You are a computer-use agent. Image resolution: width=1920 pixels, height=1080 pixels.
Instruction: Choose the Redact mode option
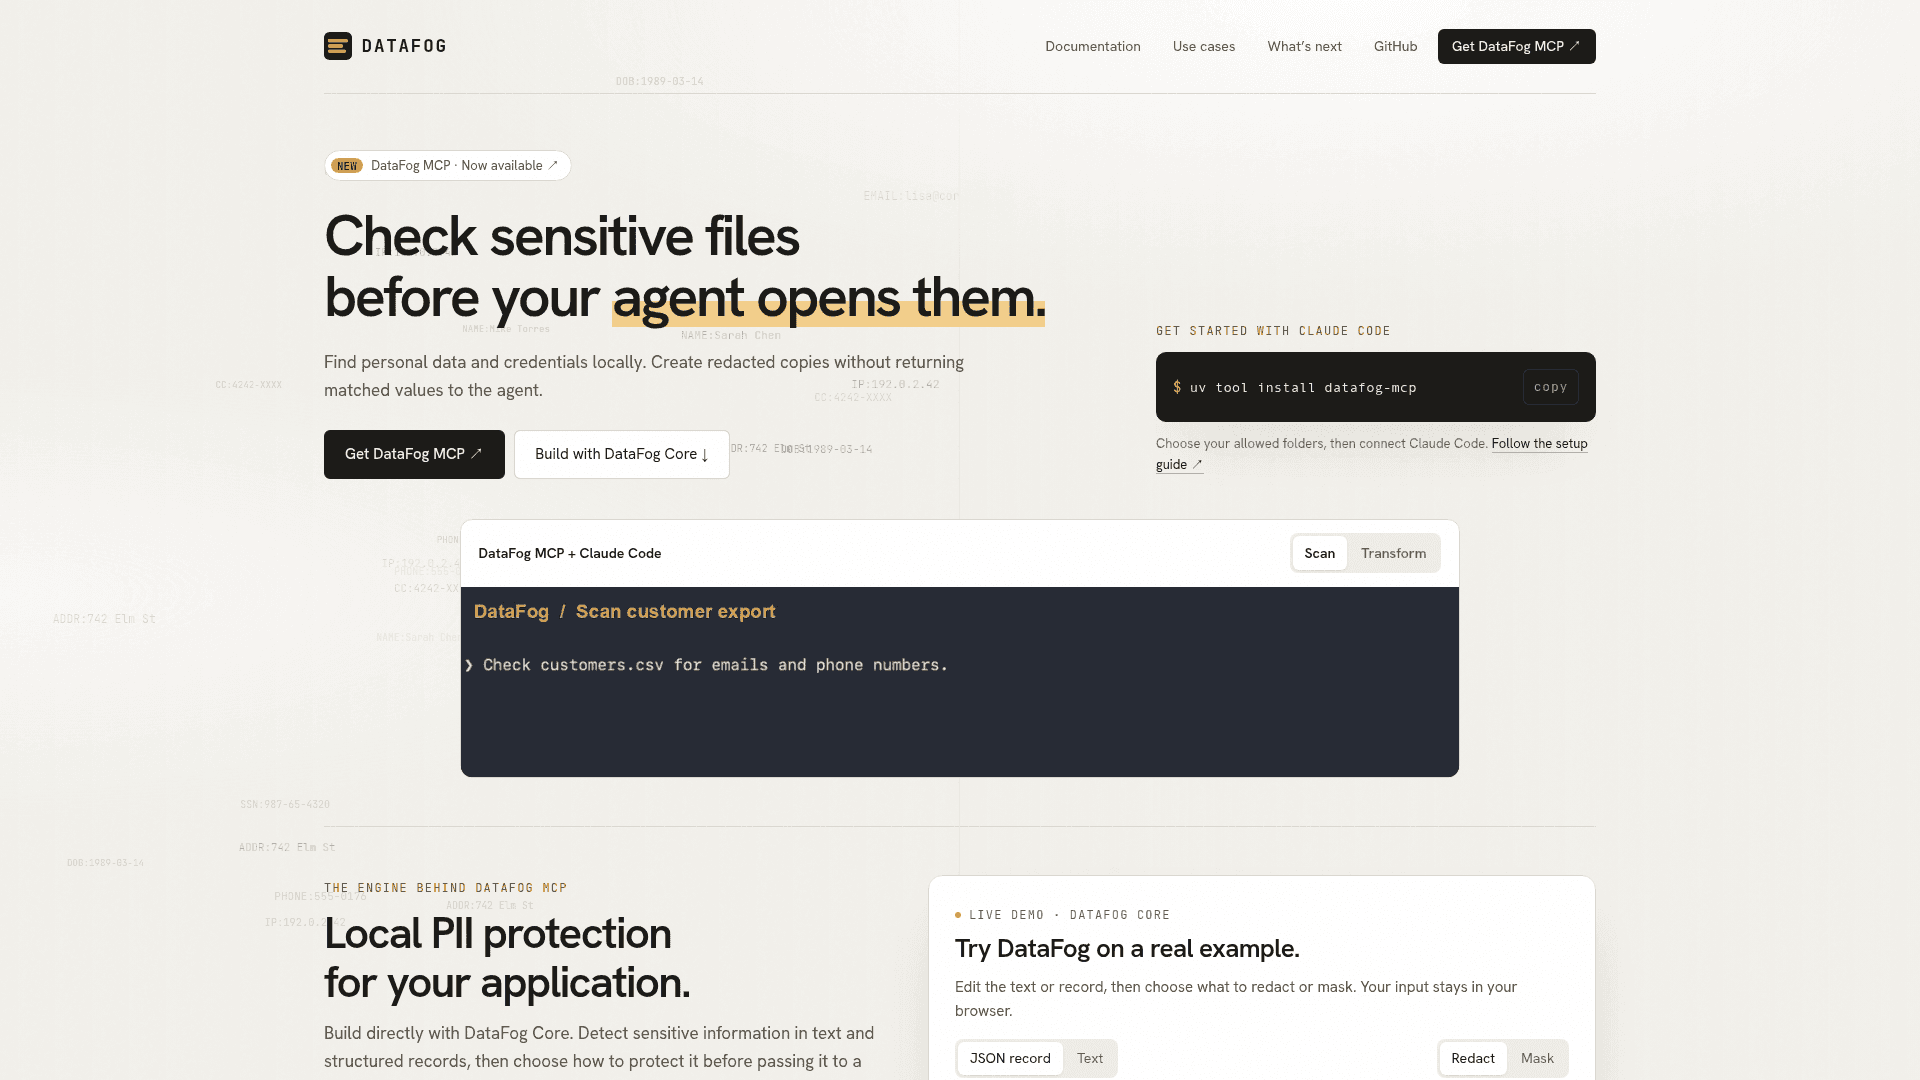click(1473, 1058)
